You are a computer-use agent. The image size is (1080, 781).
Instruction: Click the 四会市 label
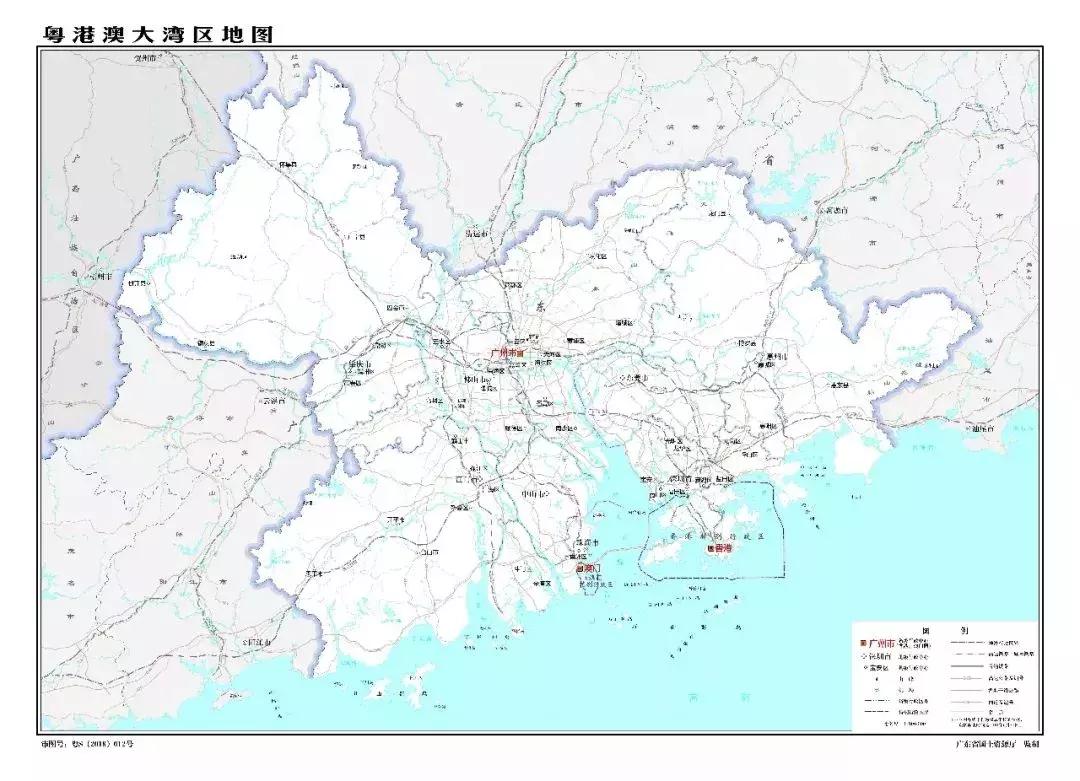(395, 309)
